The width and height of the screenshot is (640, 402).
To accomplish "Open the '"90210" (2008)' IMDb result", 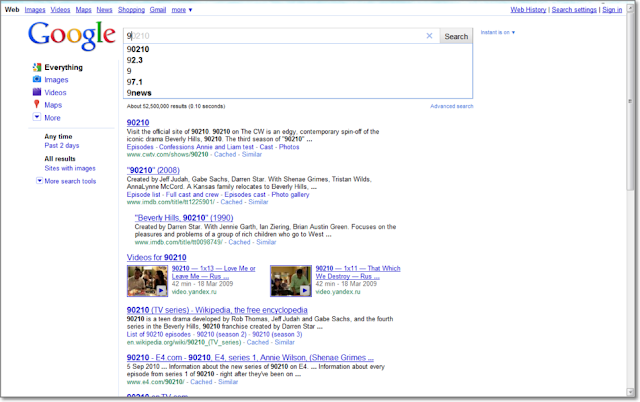I will pos(153,170).
